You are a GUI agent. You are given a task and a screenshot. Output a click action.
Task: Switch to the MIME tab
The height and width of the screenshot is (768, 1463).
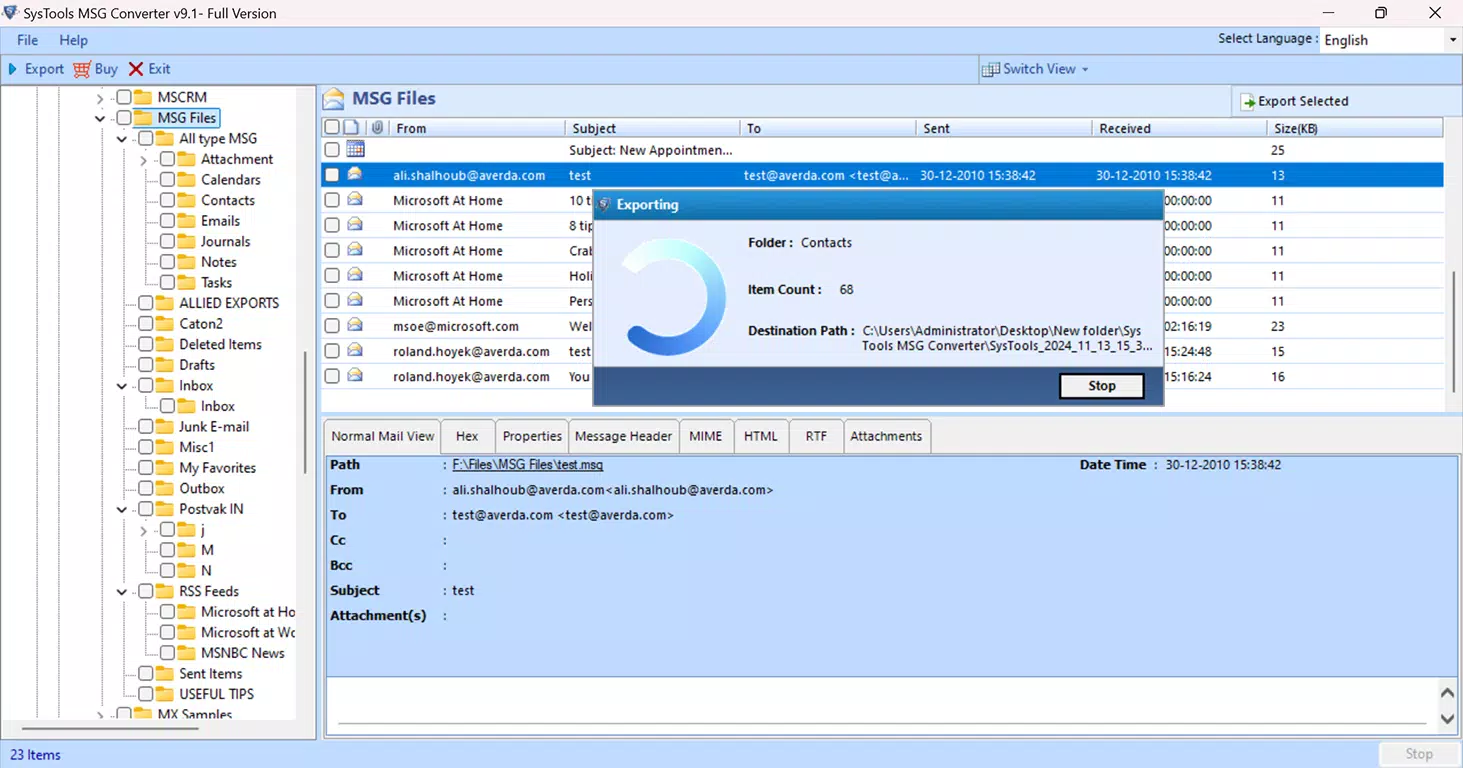pos(705,436)
